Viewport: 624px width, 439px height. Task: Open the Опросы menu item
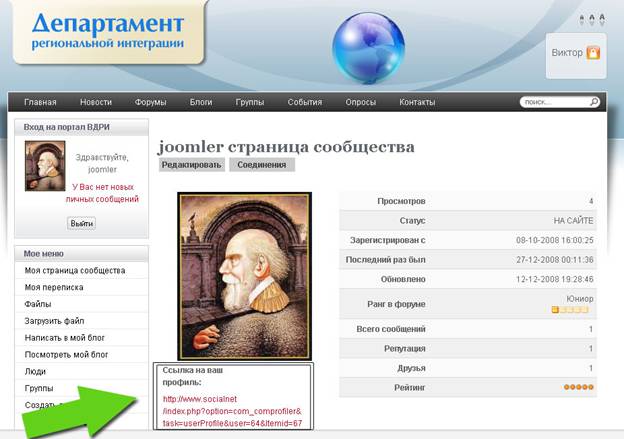pos(361,102)
